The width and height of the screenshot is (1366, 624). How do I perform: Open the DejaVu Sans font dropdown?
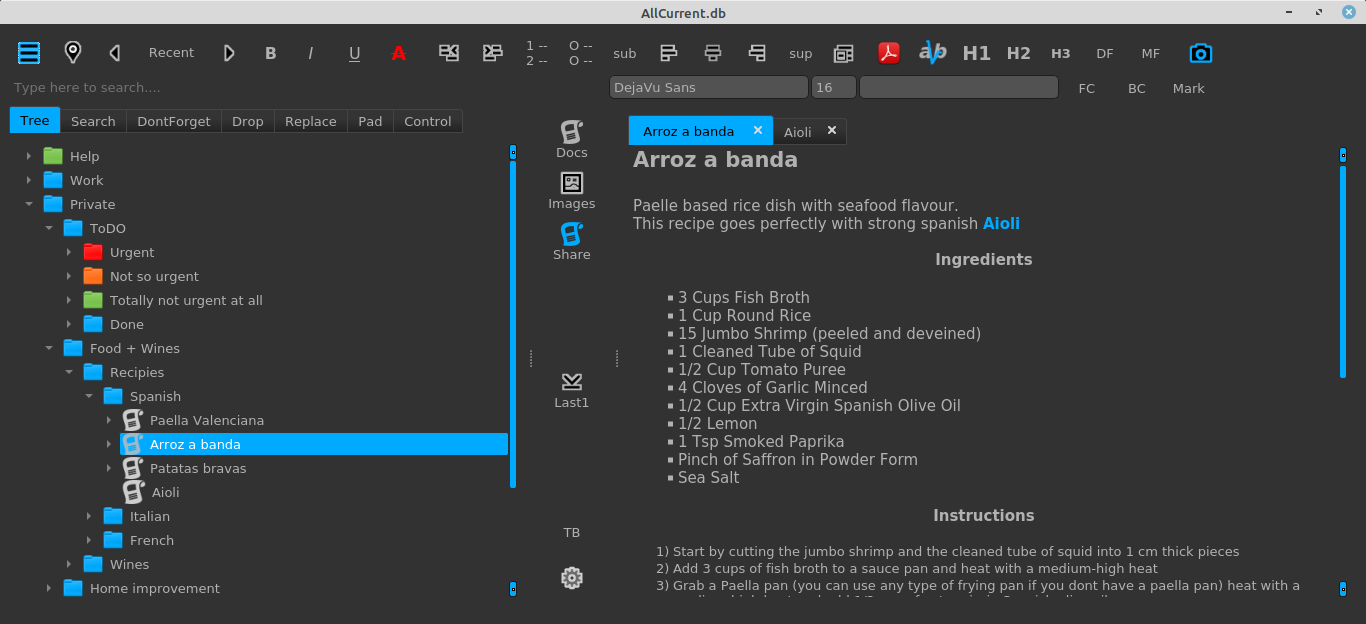(708, 87)
